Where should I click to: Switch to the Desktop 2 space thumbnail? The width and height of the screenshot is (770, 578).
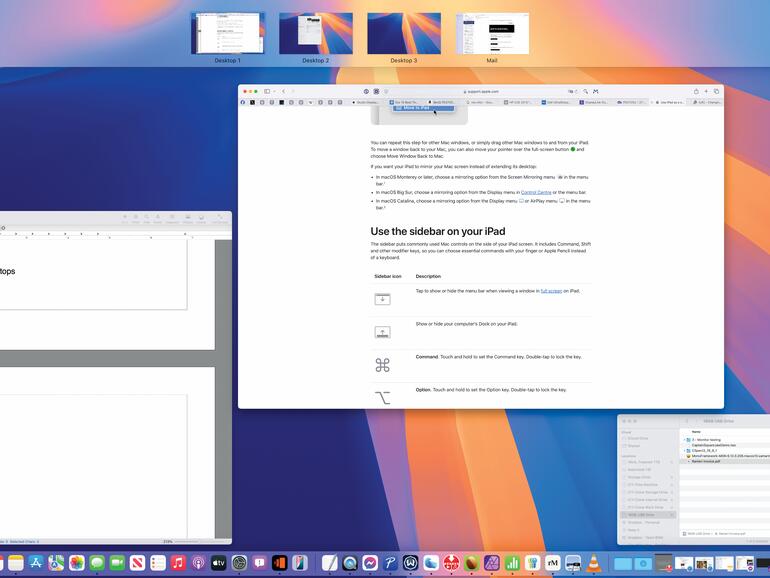315,34
